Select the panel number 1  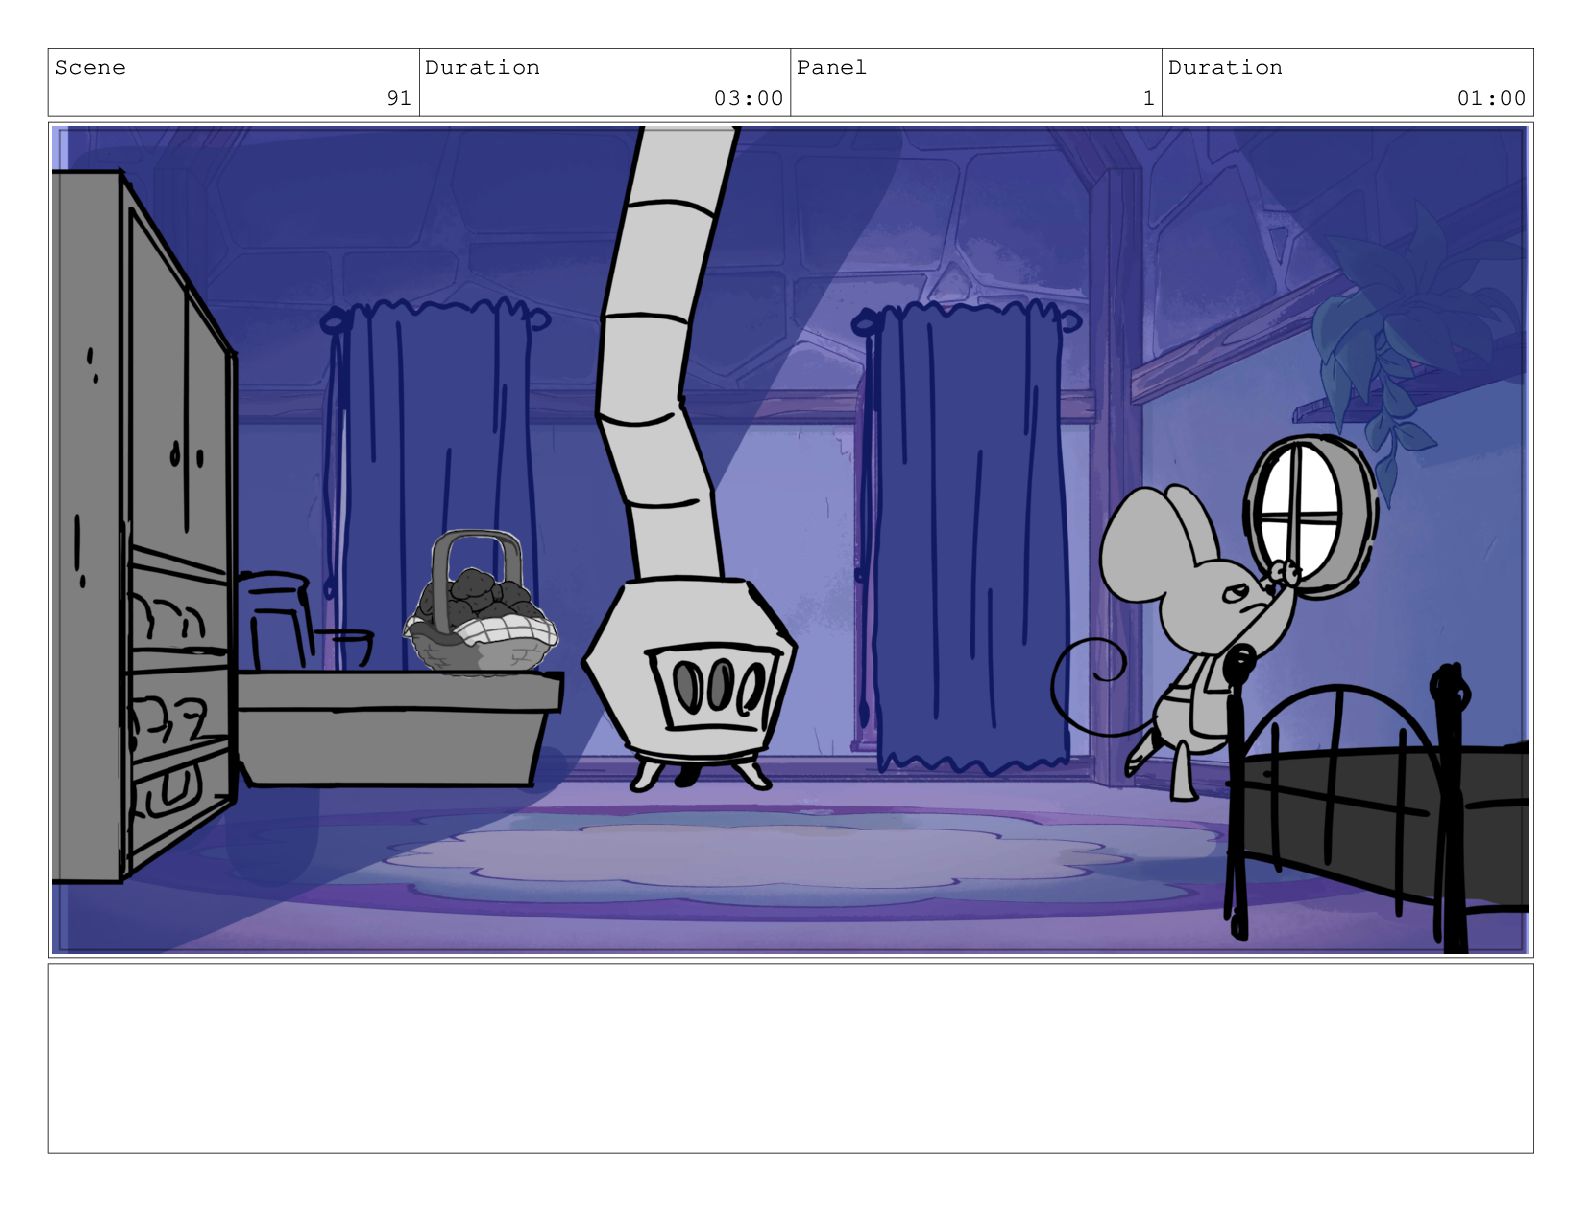pos(1148,98)
